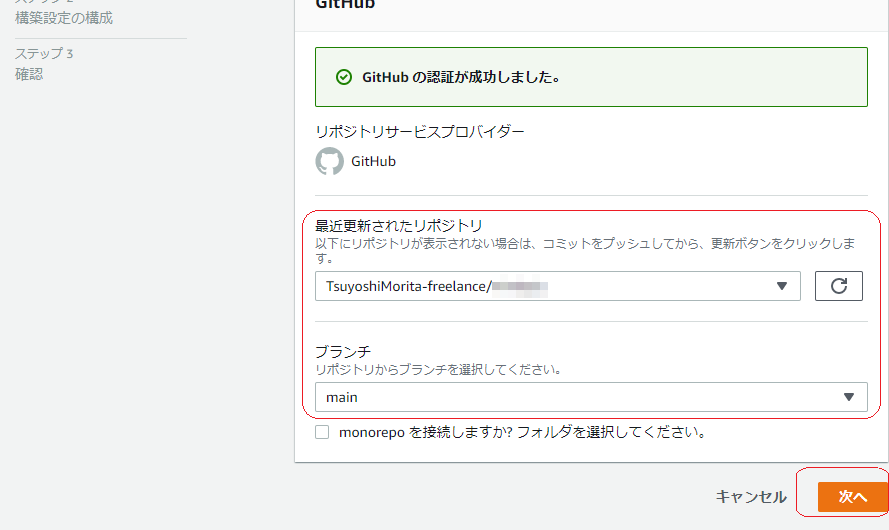Click the 'リポジトリサービスプロバイダー' label
Image resolution: width=889 pixels, height=530 pixels.
(420, 132)
